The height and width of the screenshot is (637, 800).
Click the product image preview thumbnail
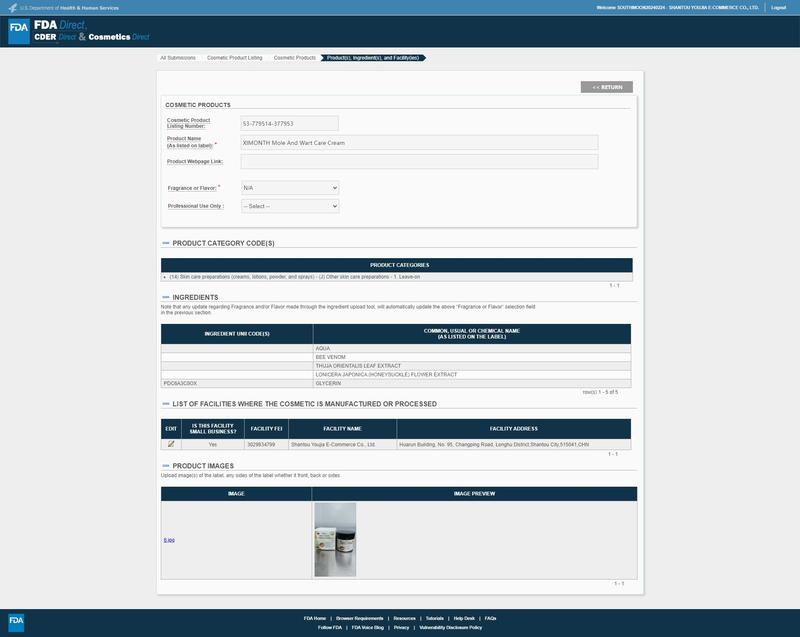335,540
